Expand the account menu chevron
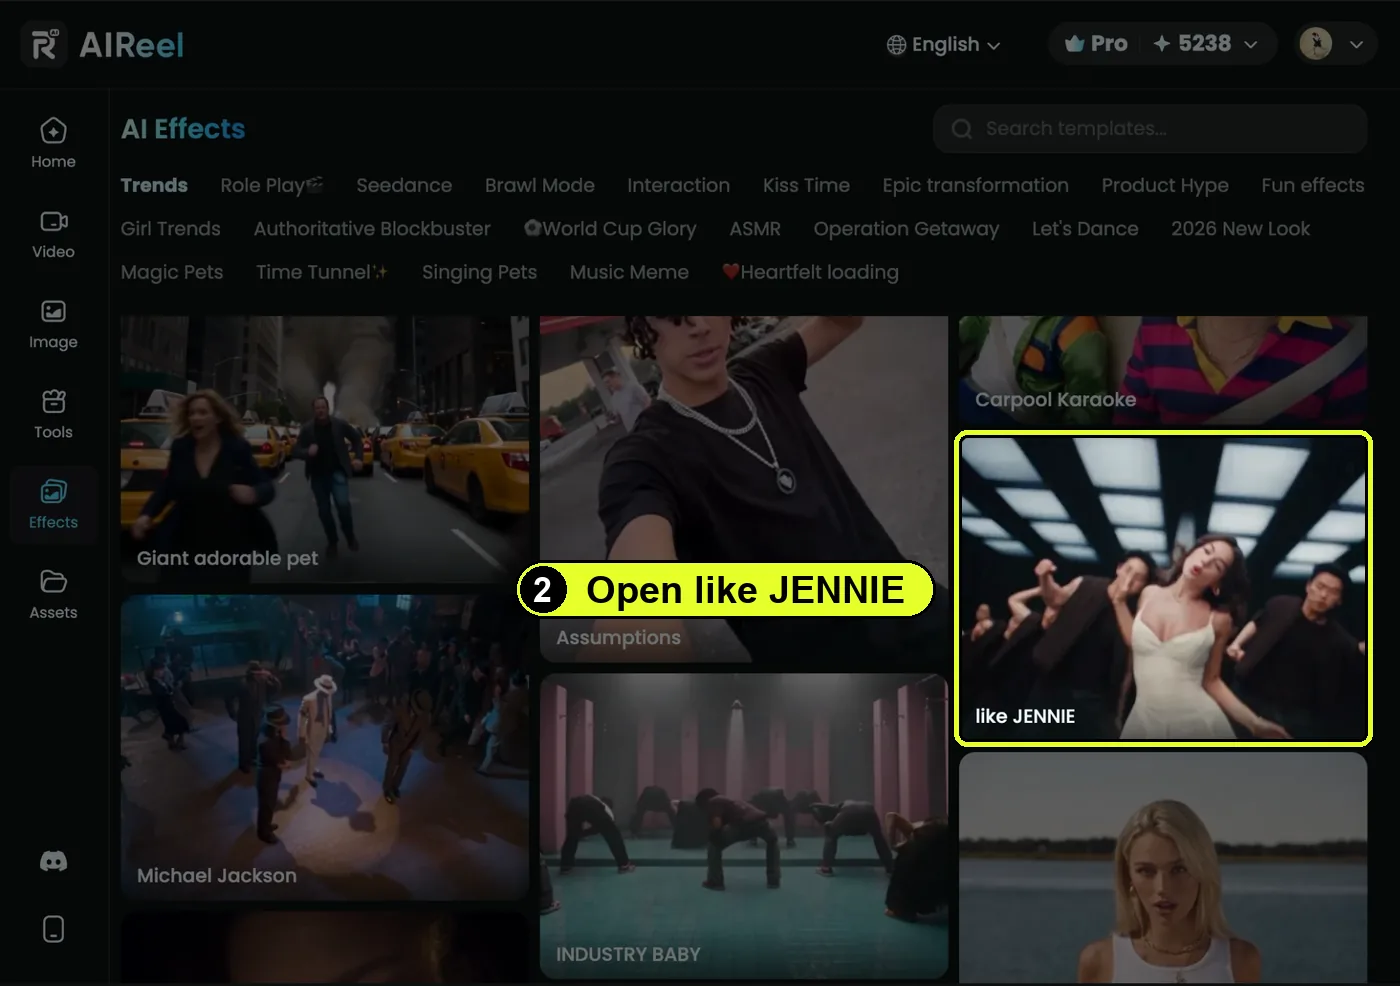1400x986 pixels. (1357, 45)
